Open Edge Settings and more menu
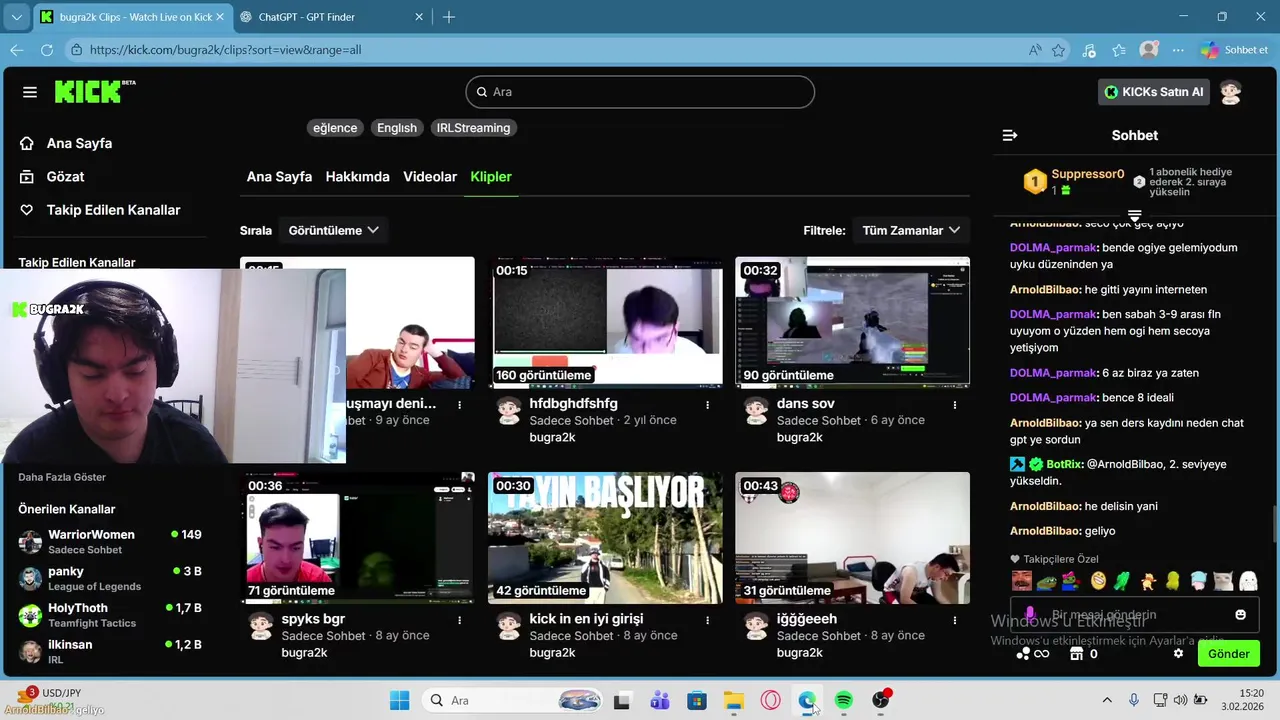Image resolution: width=1280 pixels, height=720 pixels. point(1178,50)
